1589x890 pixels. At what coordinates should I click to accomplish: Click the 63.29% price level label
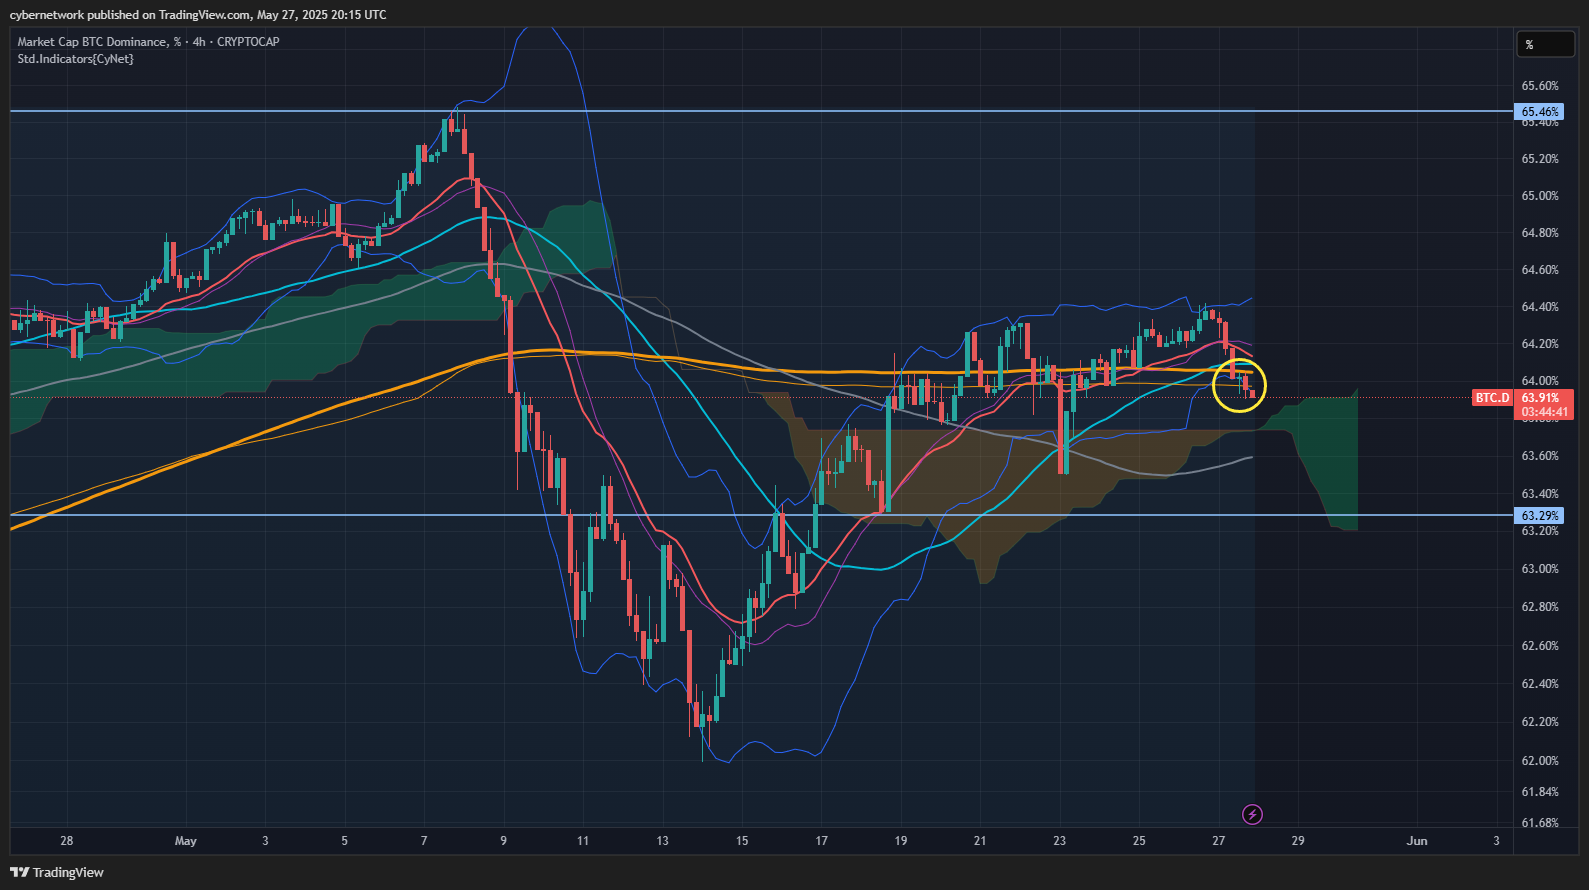point(1540,516)
